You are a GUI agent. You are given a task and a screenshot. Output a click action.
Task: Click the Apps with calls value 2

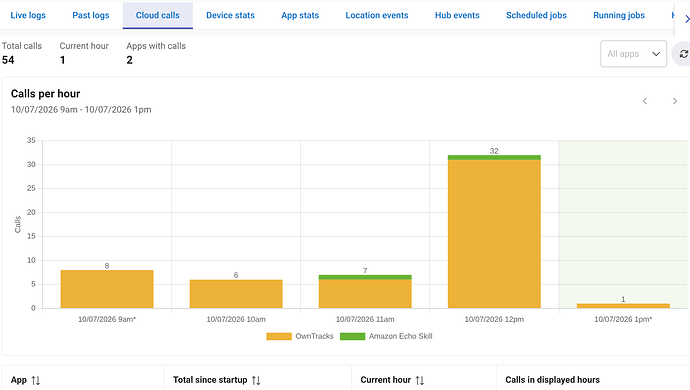tap(129, 60)
